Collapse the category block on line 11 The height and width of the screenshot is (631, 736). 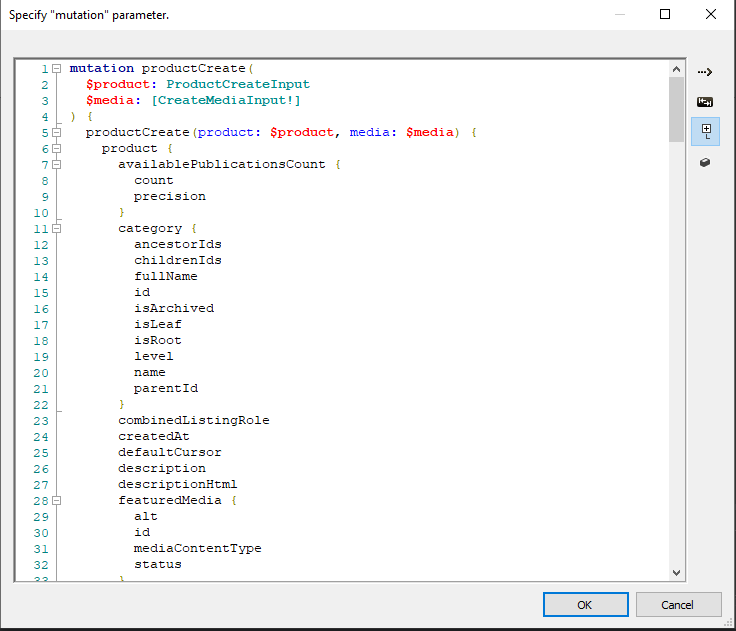(x=57, y=229)
